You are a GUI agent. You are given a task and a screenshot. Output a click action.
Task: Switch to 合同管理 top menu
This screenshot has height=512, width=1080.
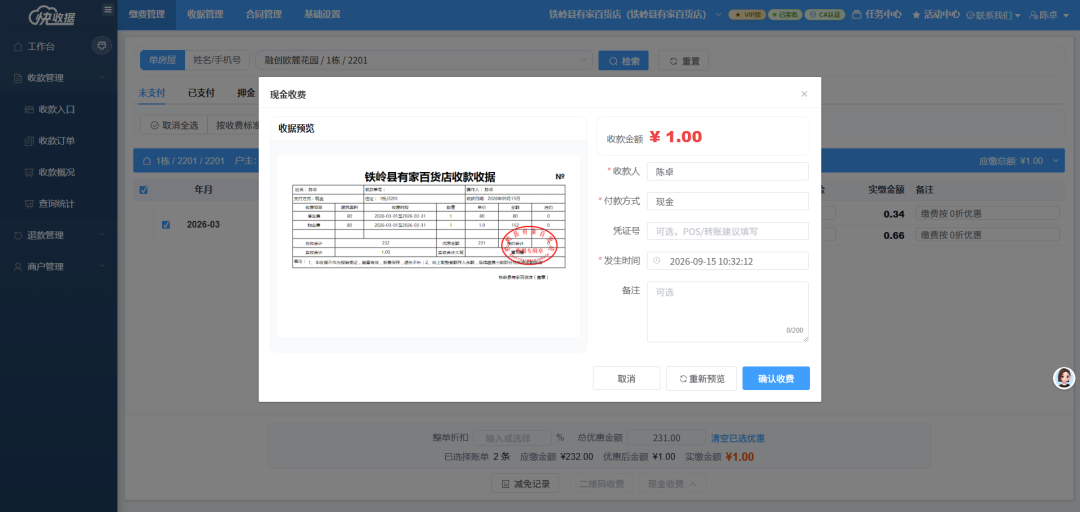point(264,14)
